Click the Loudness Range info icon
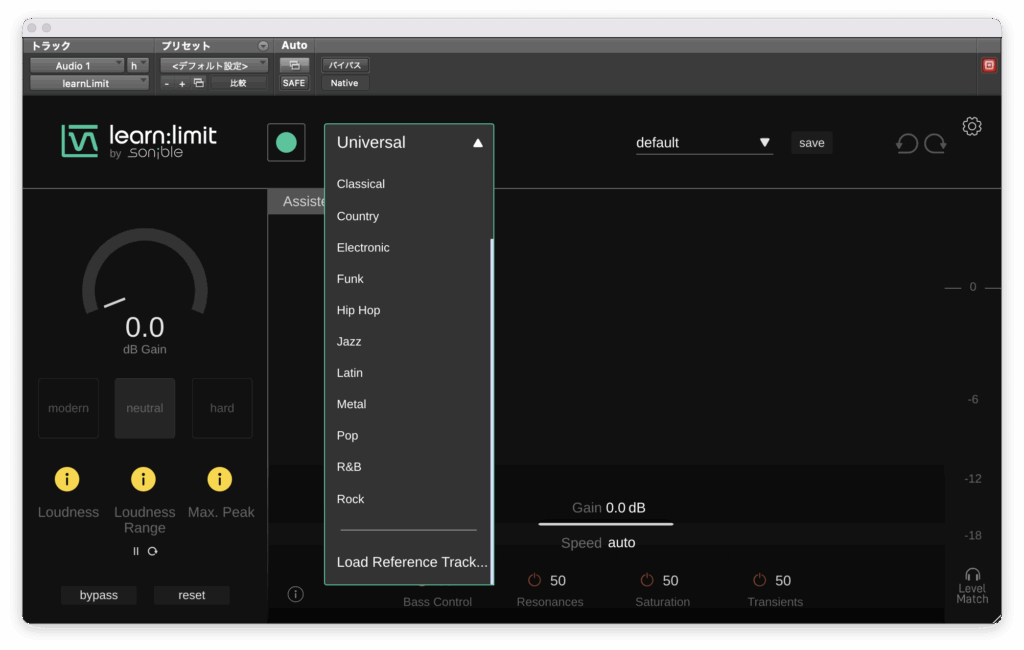Screen dimensions: 1024x650 (143, 479)
